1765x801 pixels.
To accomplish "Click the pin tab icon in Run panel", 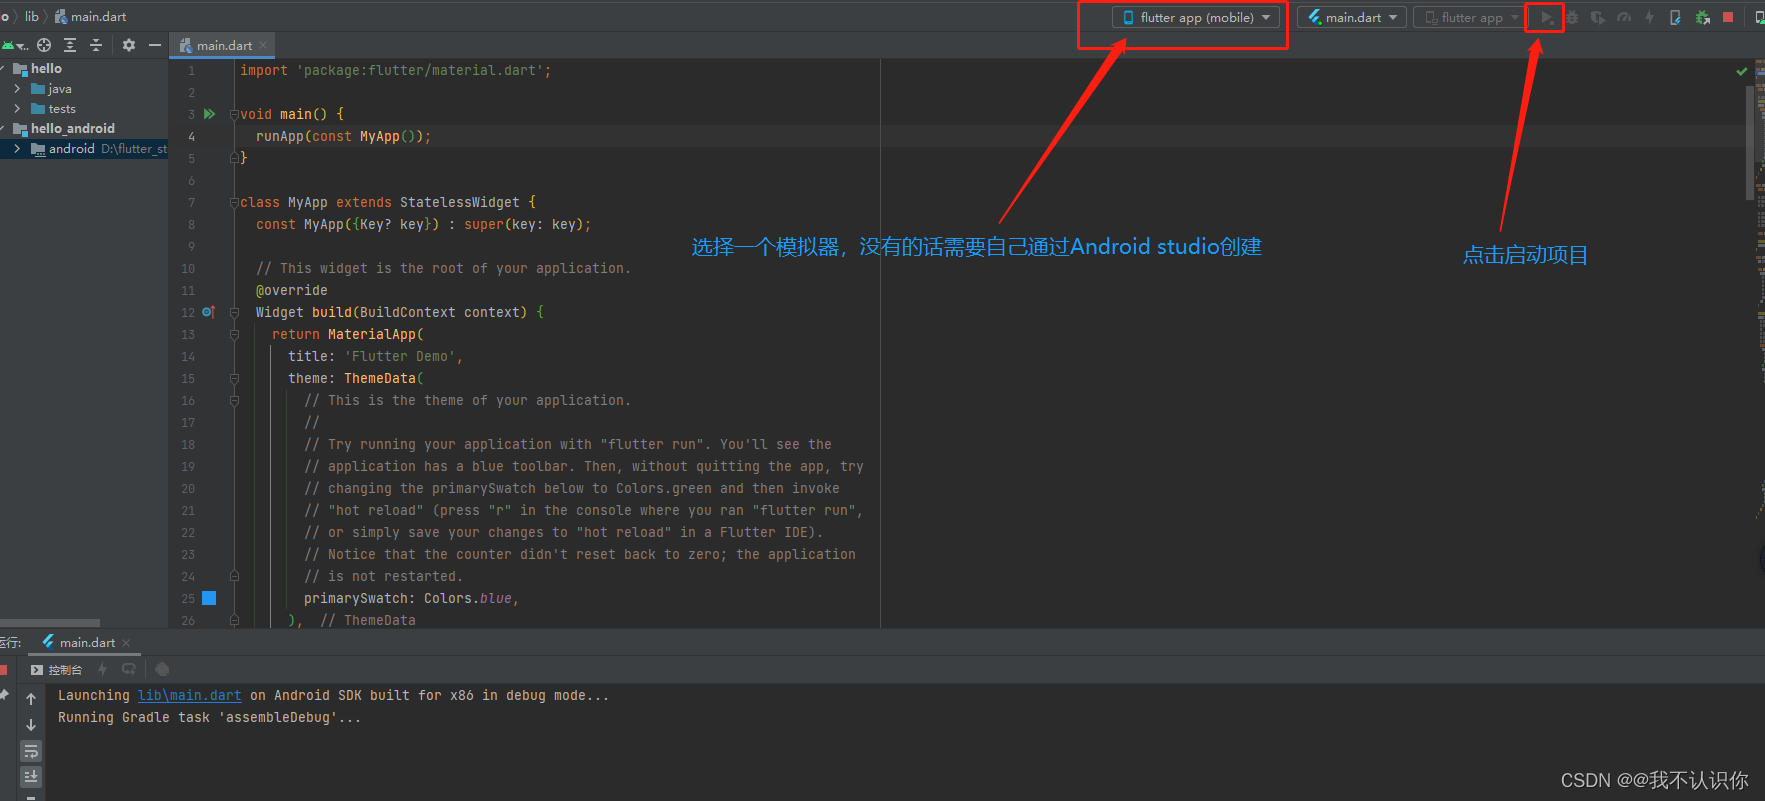I will click(x=4, y=694).
